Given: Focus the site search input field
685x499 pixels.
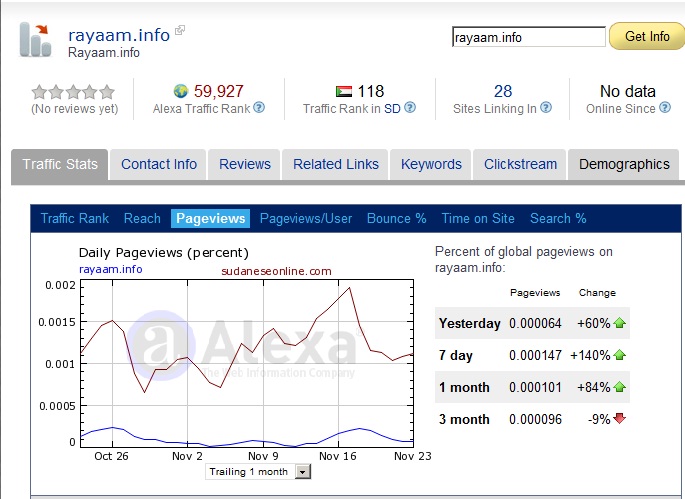Looking at the screenshot, I should [529, 37].
